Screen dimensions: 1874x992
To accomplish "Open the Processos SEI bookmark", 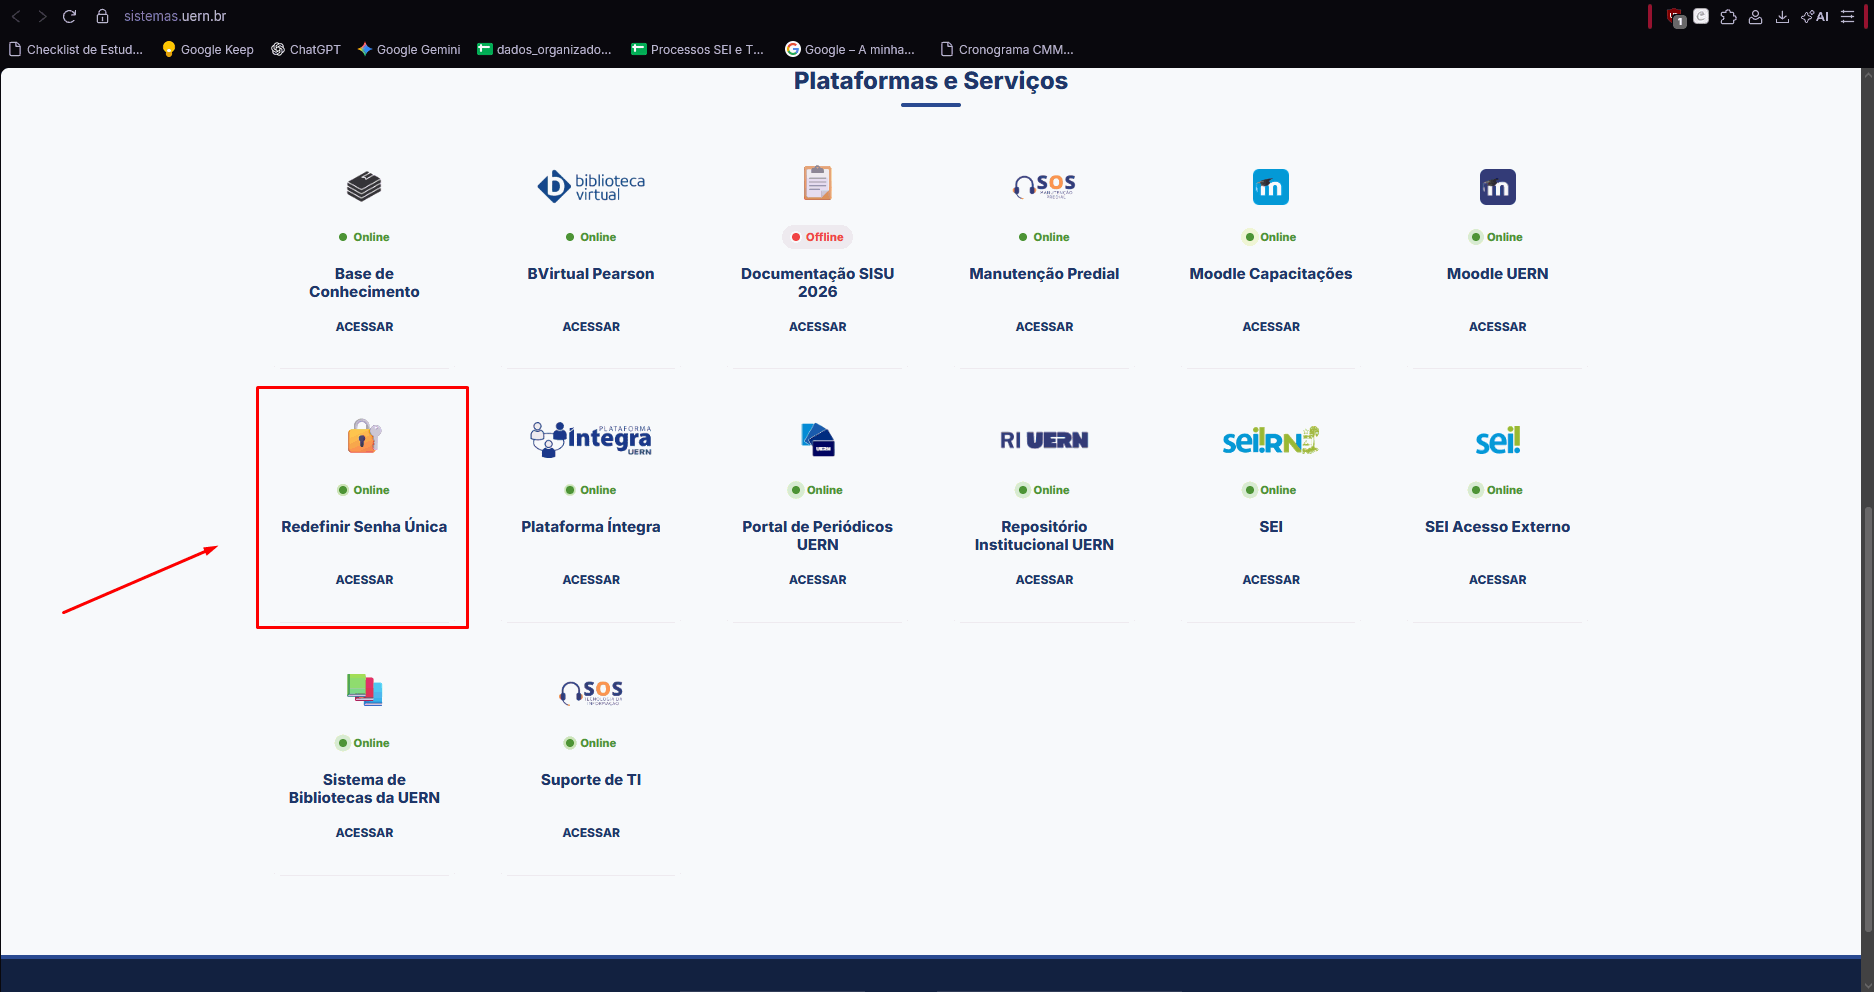I will coord(697,49).
